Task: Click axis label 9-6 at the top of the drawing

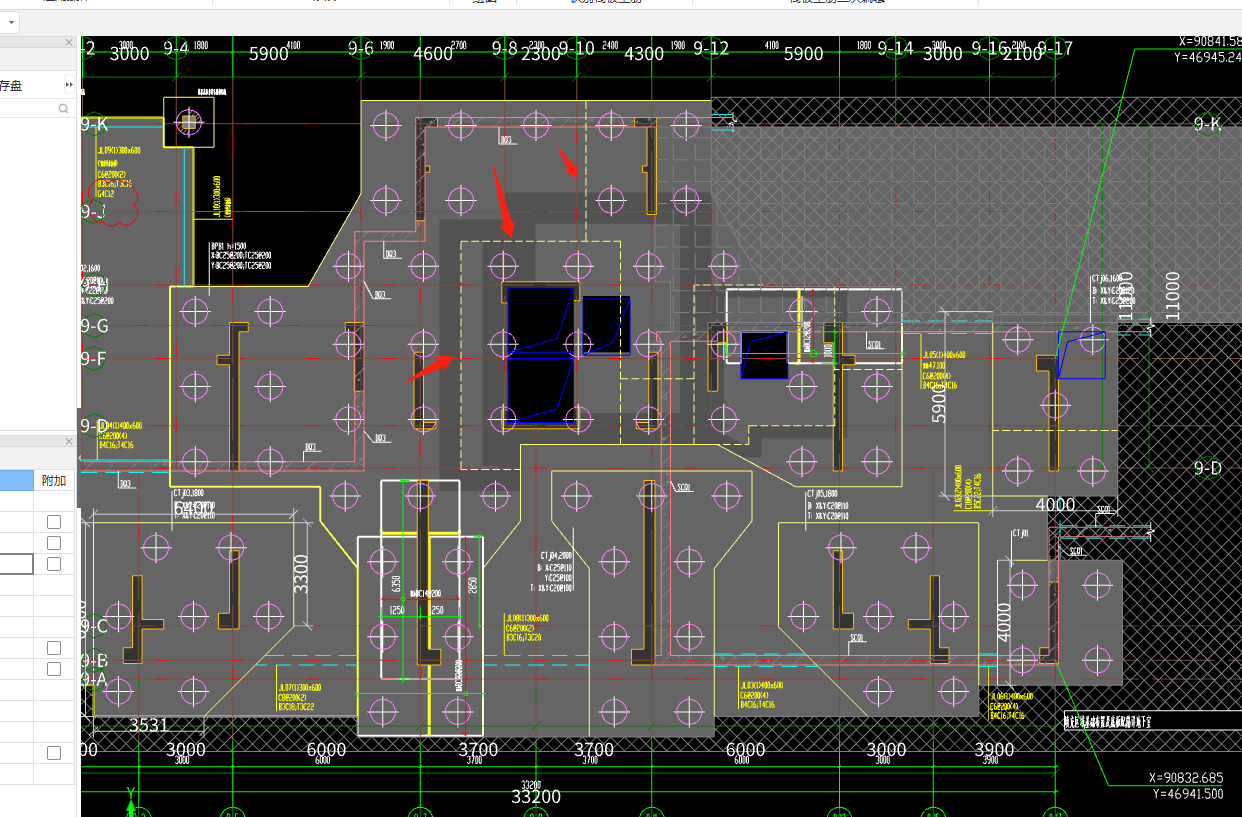Action: pos(360,48)
